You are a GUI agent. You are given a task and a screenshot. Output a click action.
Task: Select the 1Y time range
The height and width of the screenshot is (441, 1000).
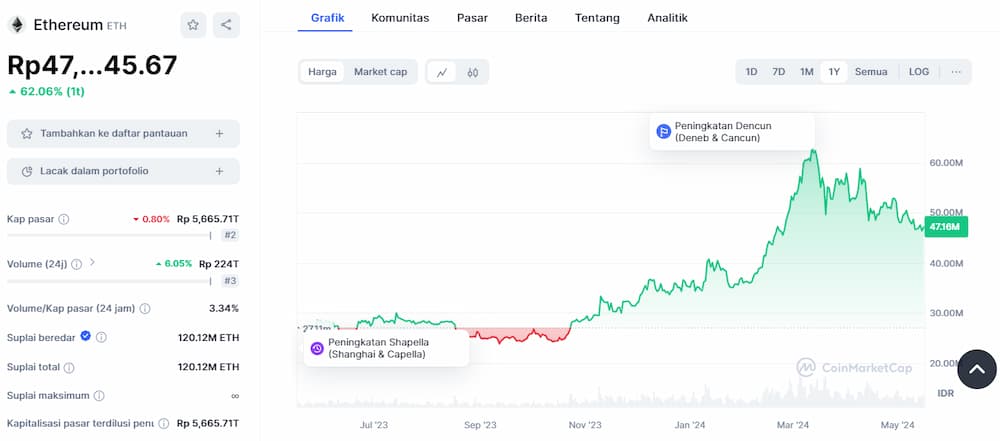click(x=834, y=72)
